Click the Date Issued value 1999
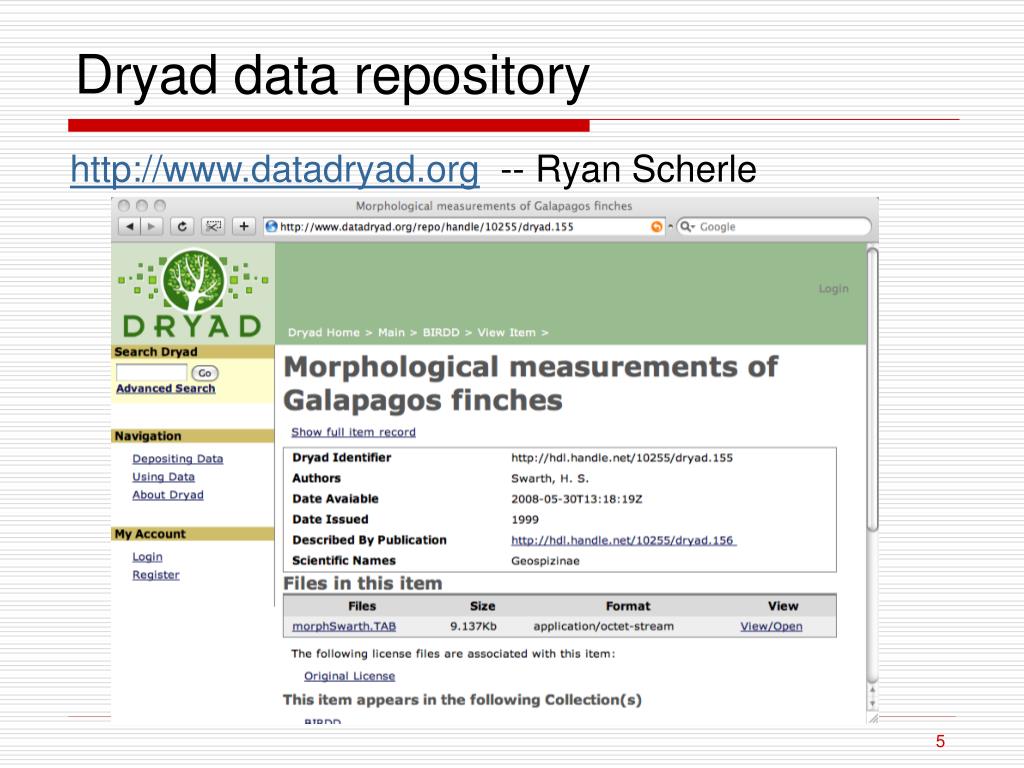 click(x=525, y=520)
